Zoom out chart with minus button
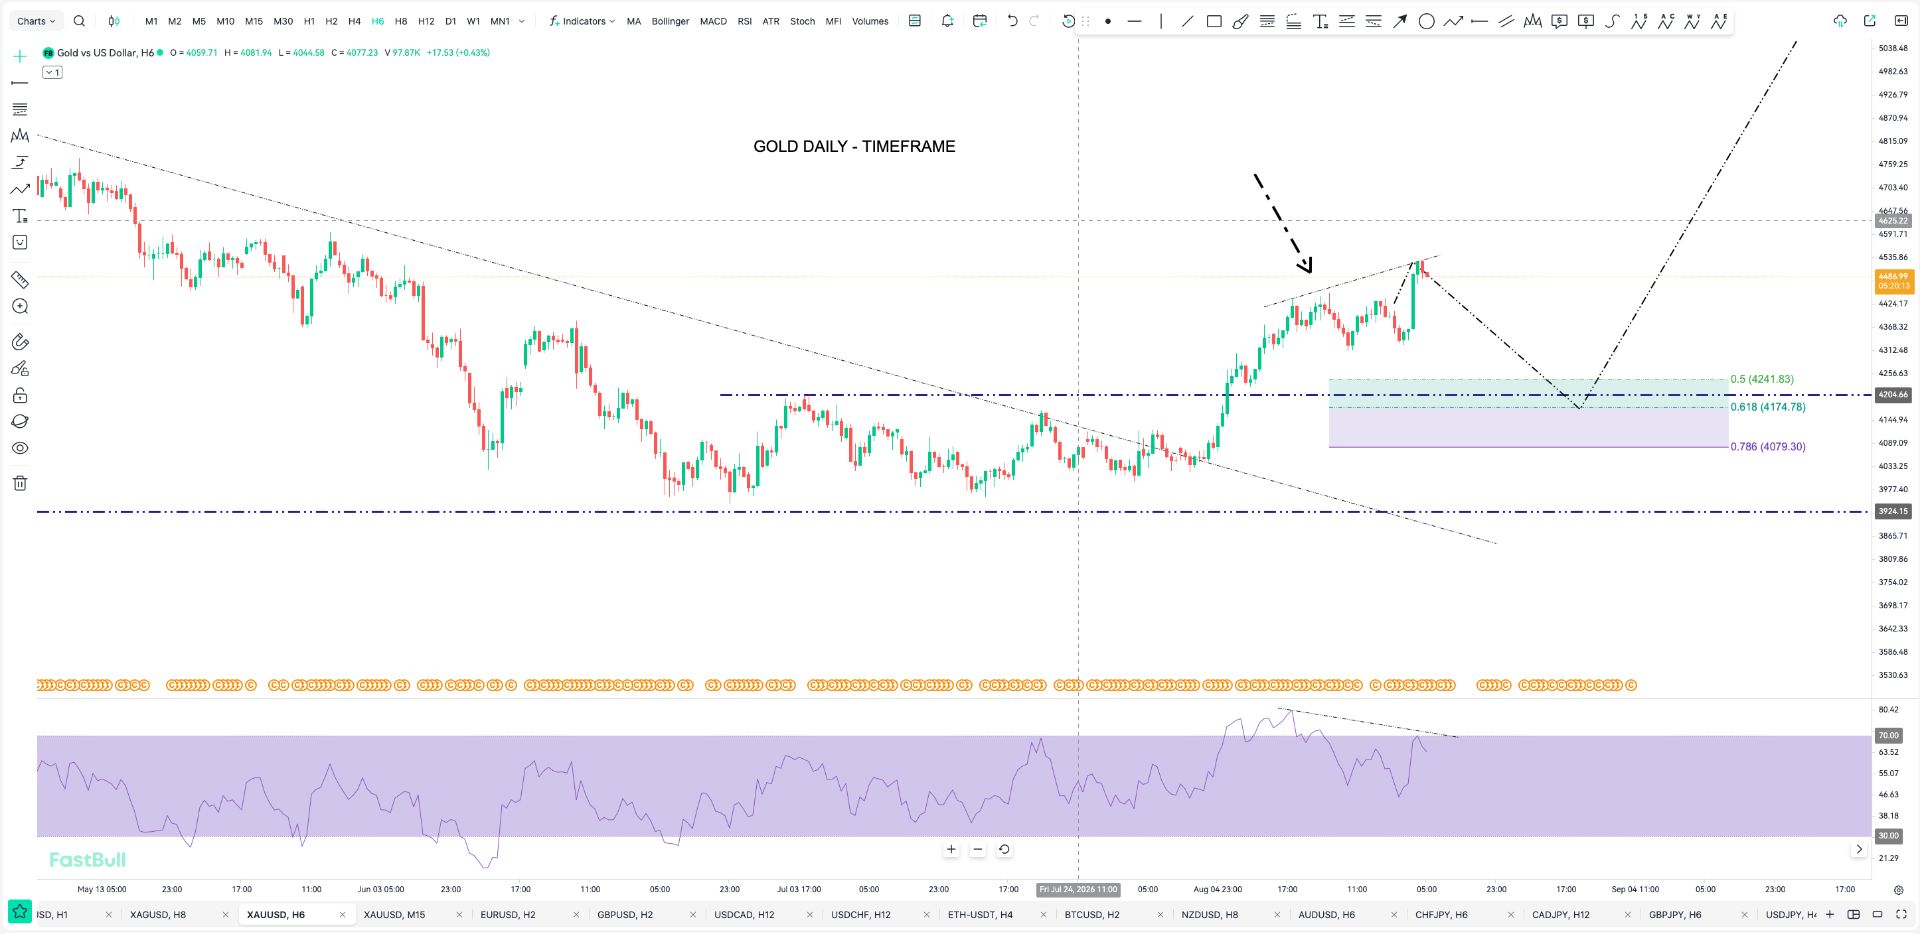This screenshot has height=934, width=1920. tap(978, 850)
